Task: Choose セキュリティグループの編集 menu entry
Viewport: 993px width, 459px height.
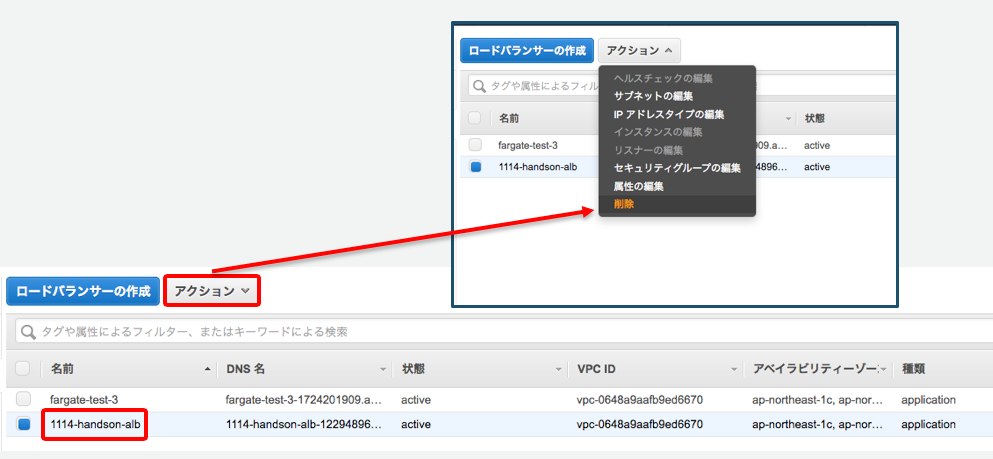Action: click(x=677, y=168)
